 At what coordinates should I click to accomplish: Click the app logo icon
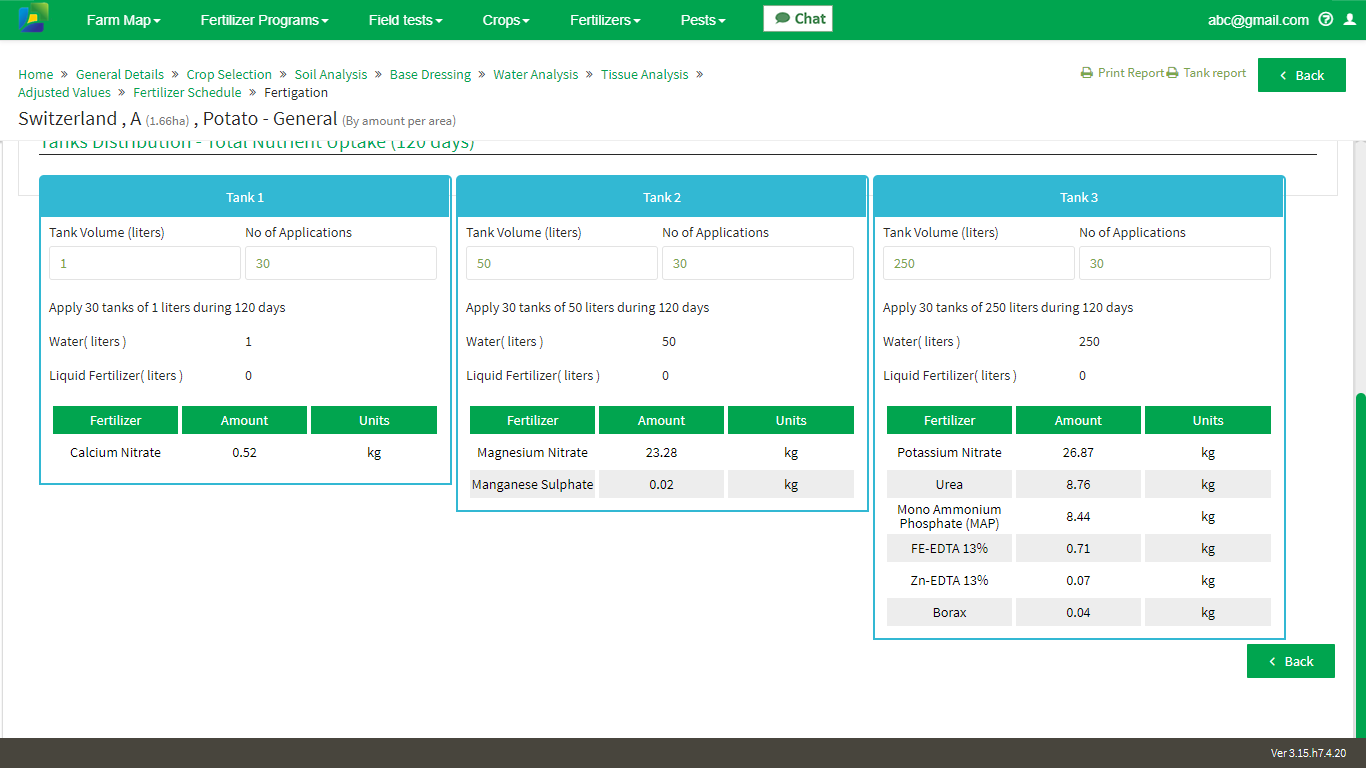click(x=33, y=18)
